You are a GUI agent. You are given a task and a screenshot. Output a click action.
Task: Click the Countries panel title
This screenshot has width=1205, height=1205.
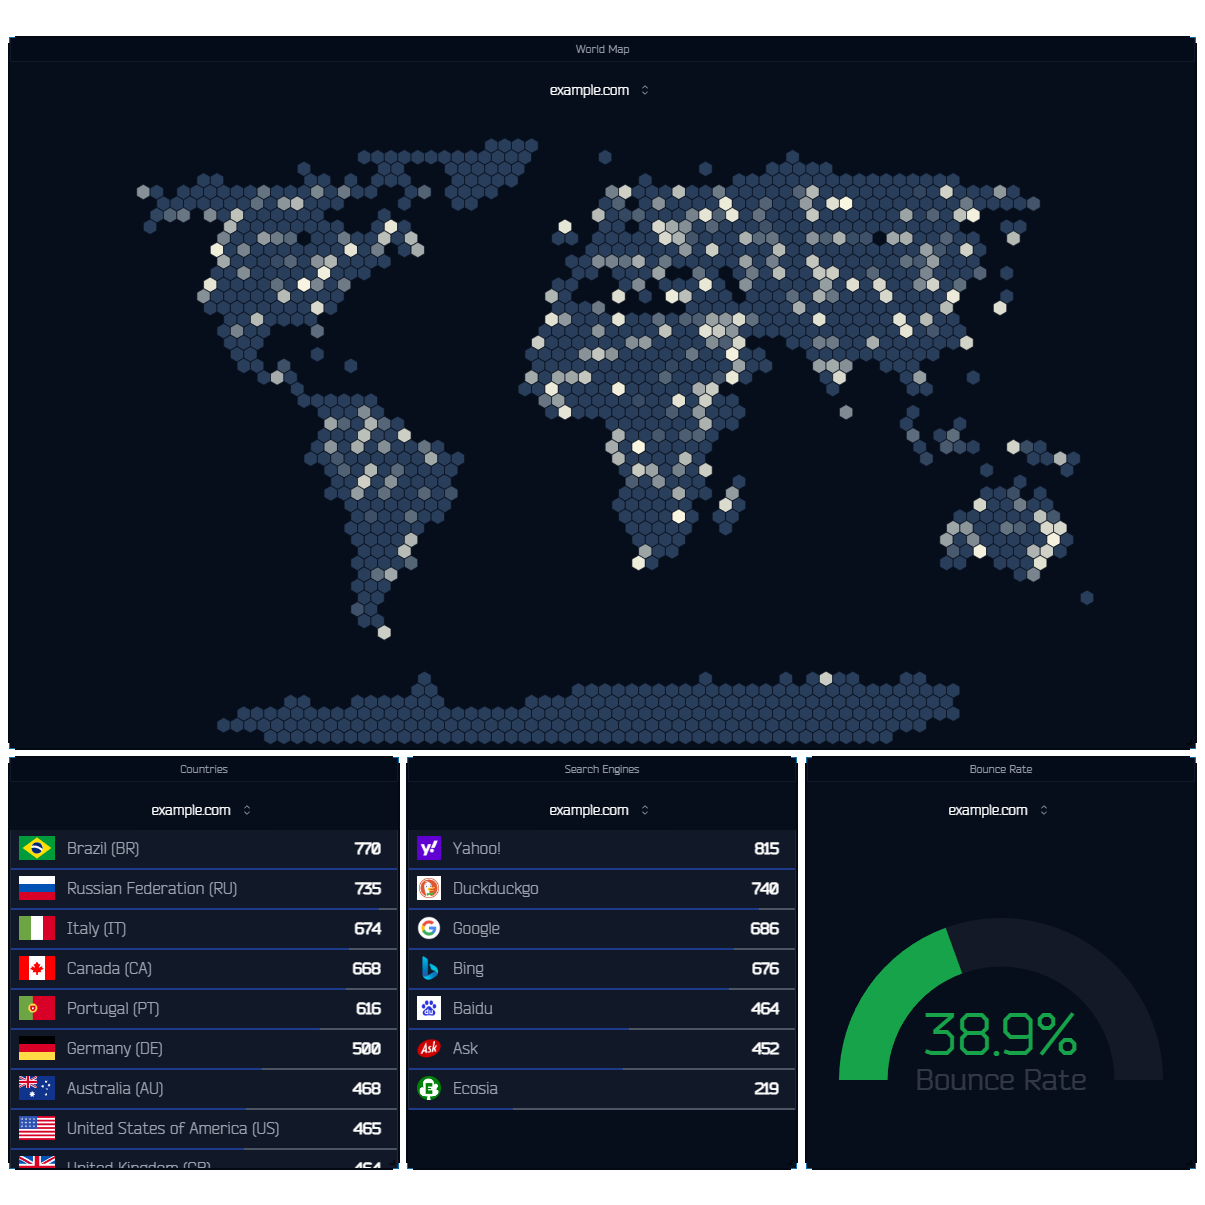pos(204,769)
